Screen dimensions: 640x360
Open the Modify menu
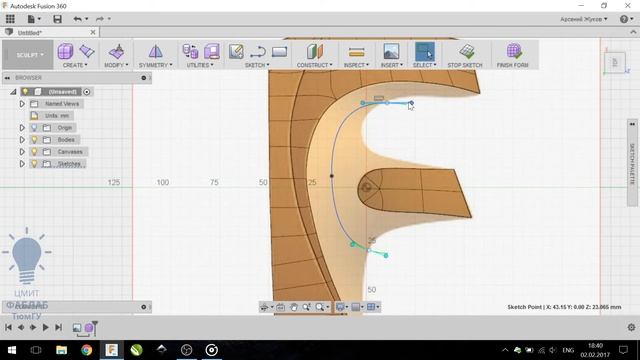coord(116,65)
